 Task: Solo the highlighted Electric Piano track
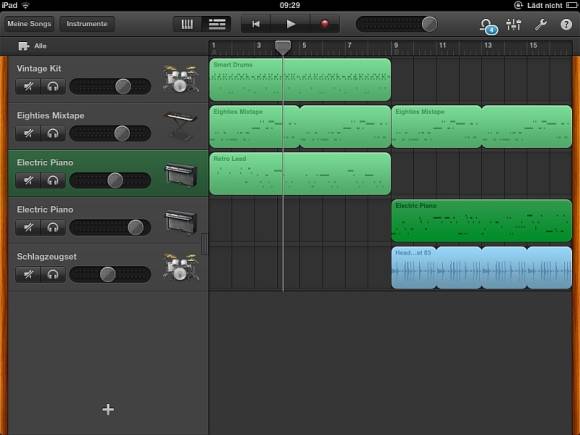pyautogui.click(x=53, y=181)
